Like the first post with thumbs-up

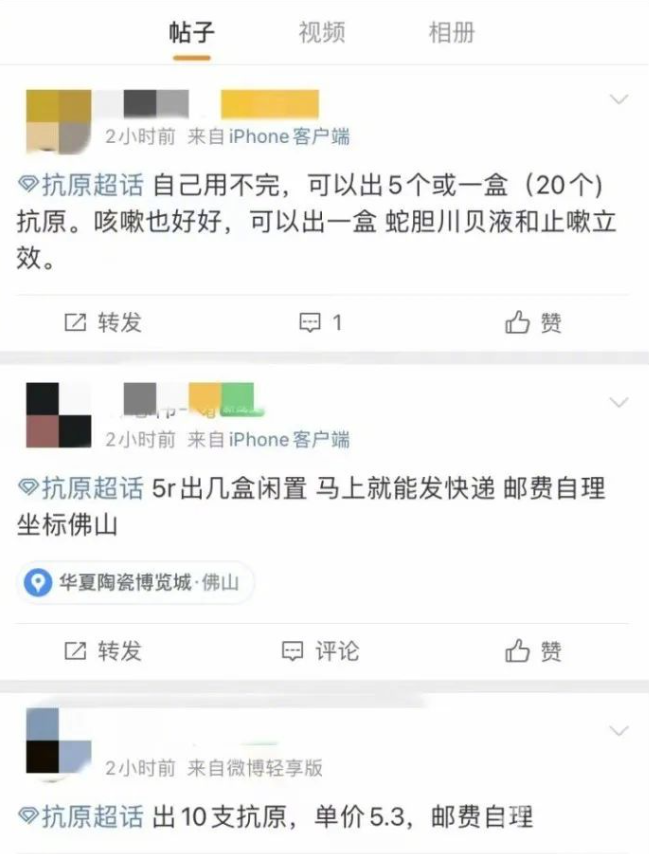click(517, 322)
